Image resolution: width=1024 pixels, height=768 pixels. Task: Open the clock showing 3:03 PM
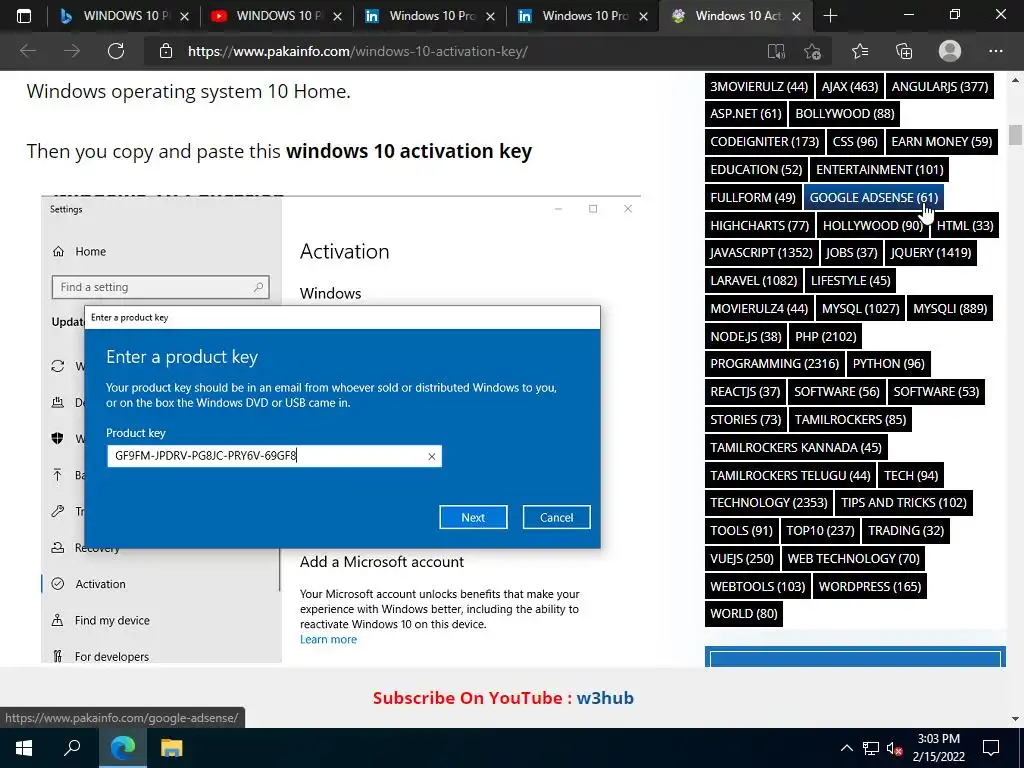(x=938, y=748)
